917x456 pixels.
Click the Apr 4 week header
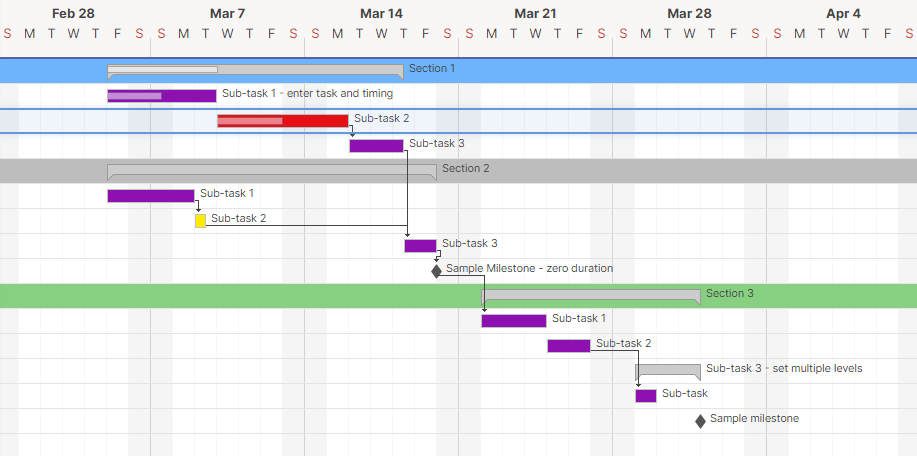843,14
